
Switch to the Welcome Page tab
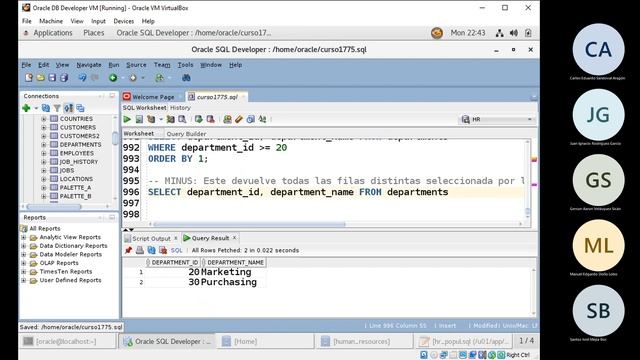point(153,97)
